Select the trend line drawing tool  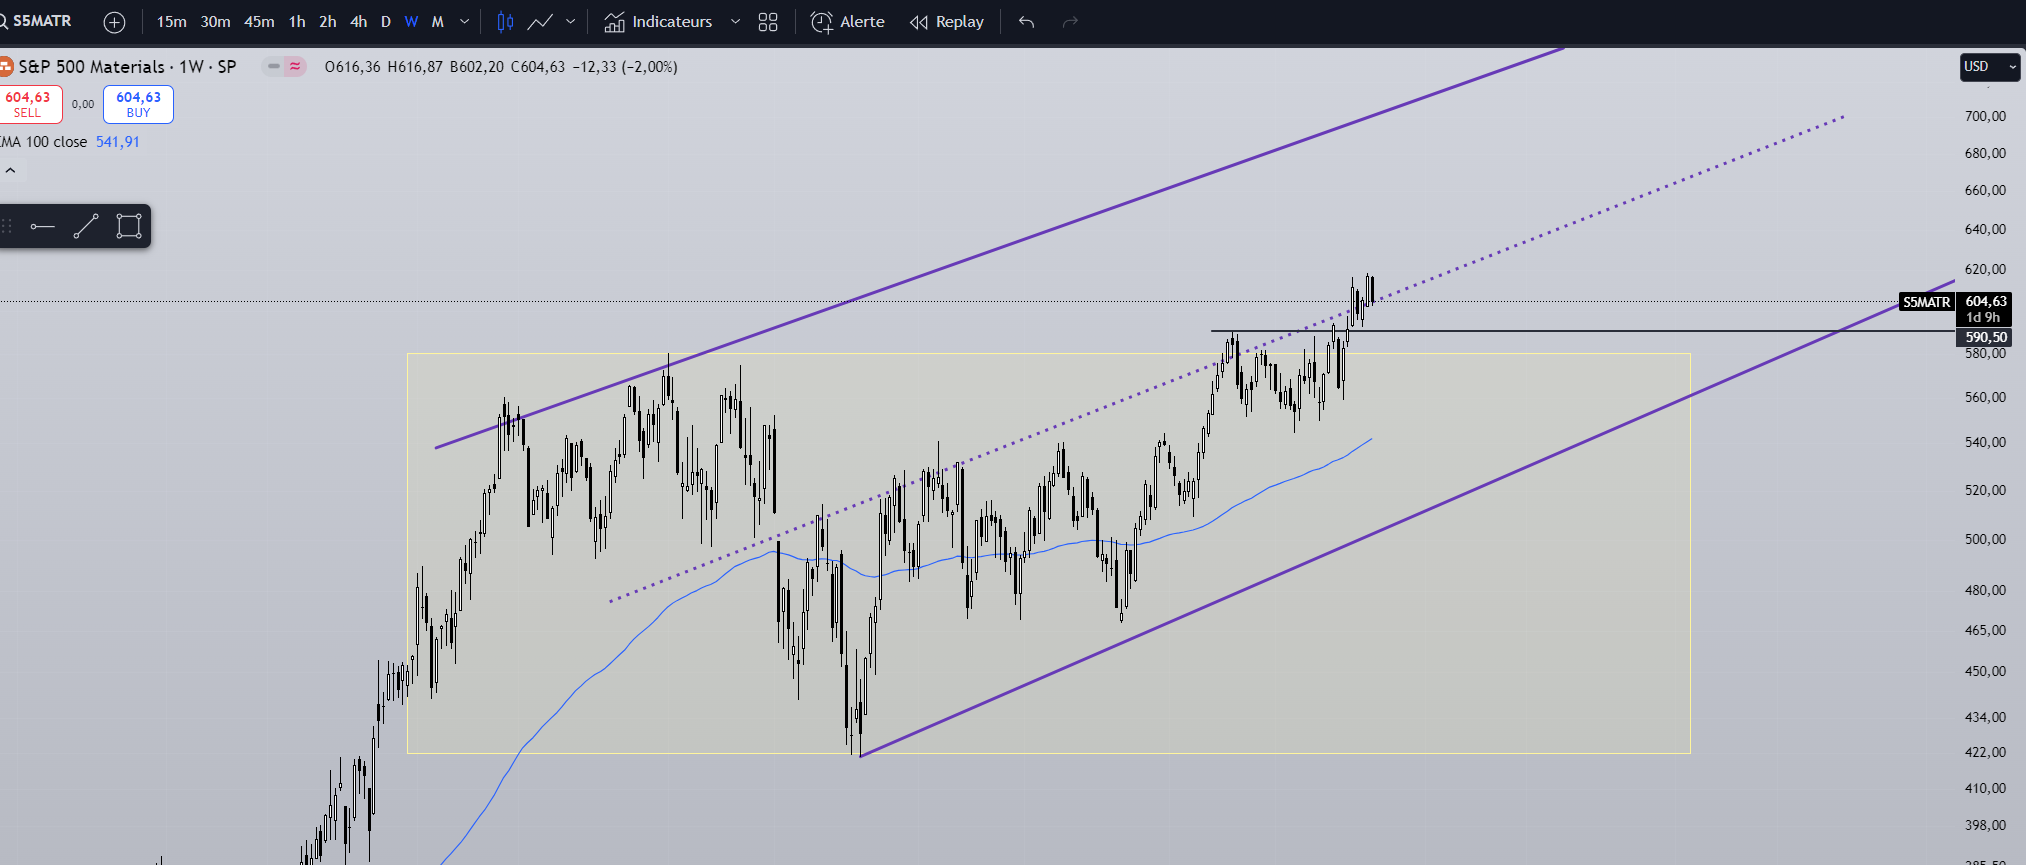coord(86,227)
